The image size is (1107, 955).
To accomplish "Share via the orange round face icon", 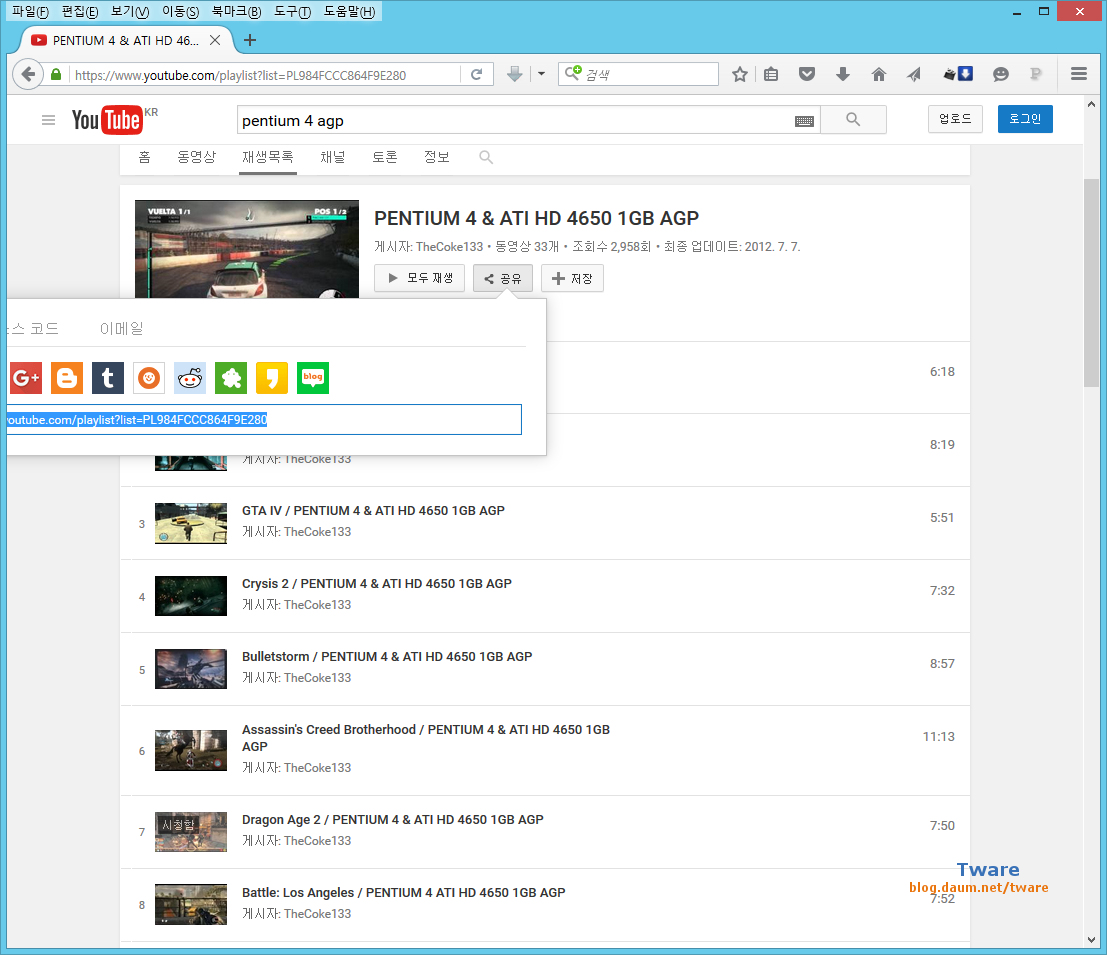I will [x=149, y=378].
